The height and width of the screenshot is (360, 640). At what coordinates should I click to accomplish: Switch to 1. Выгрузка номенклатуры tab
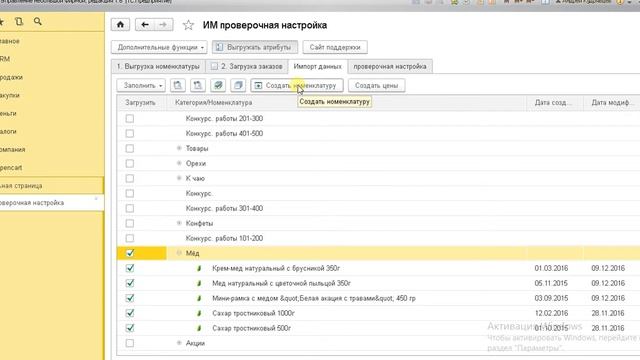pyautogui.click(x=158, y=67)
